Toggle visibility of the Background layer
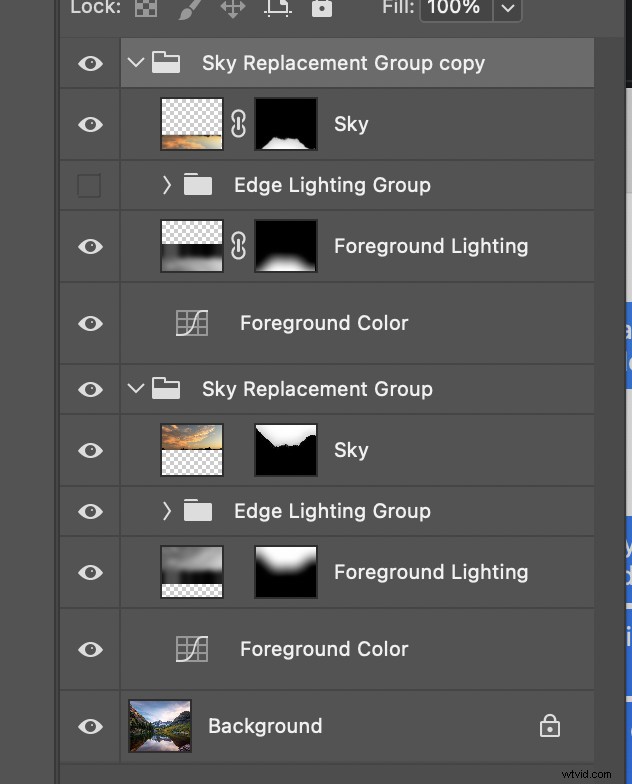 pos(90,726)
